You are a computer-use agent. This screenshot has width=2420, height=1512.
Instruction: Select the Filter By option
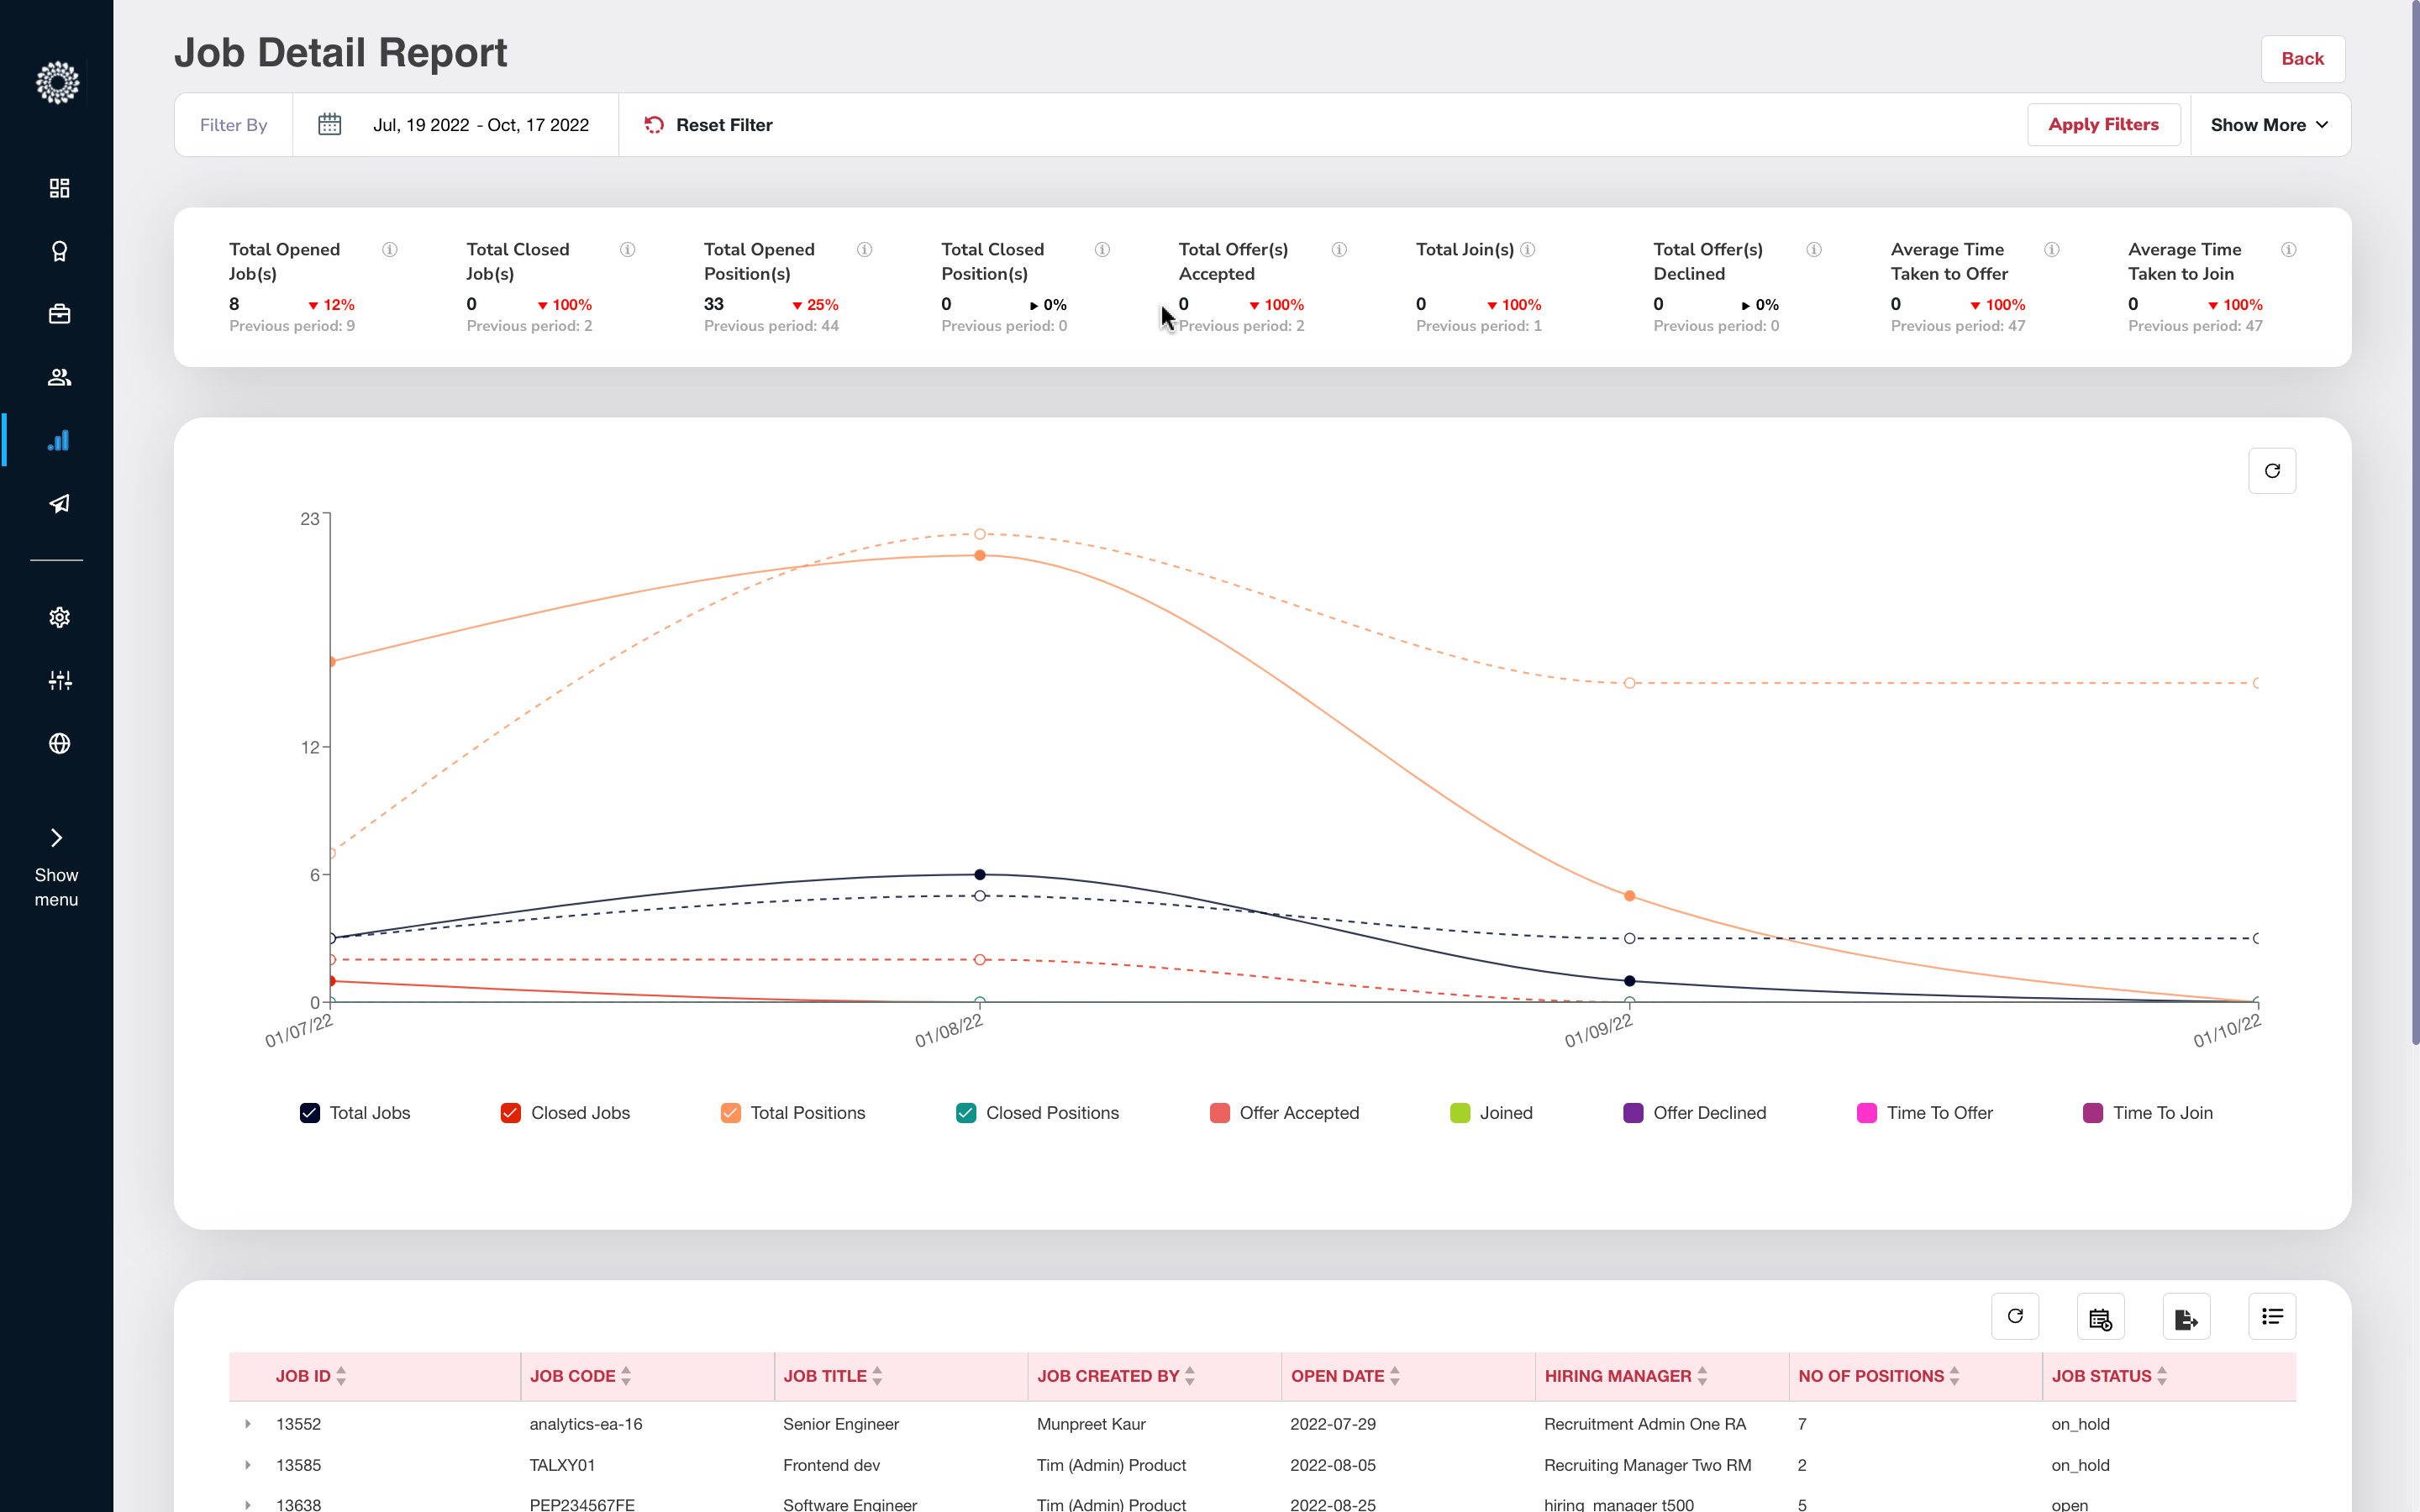pyautogui.click(x=233, y=124)
